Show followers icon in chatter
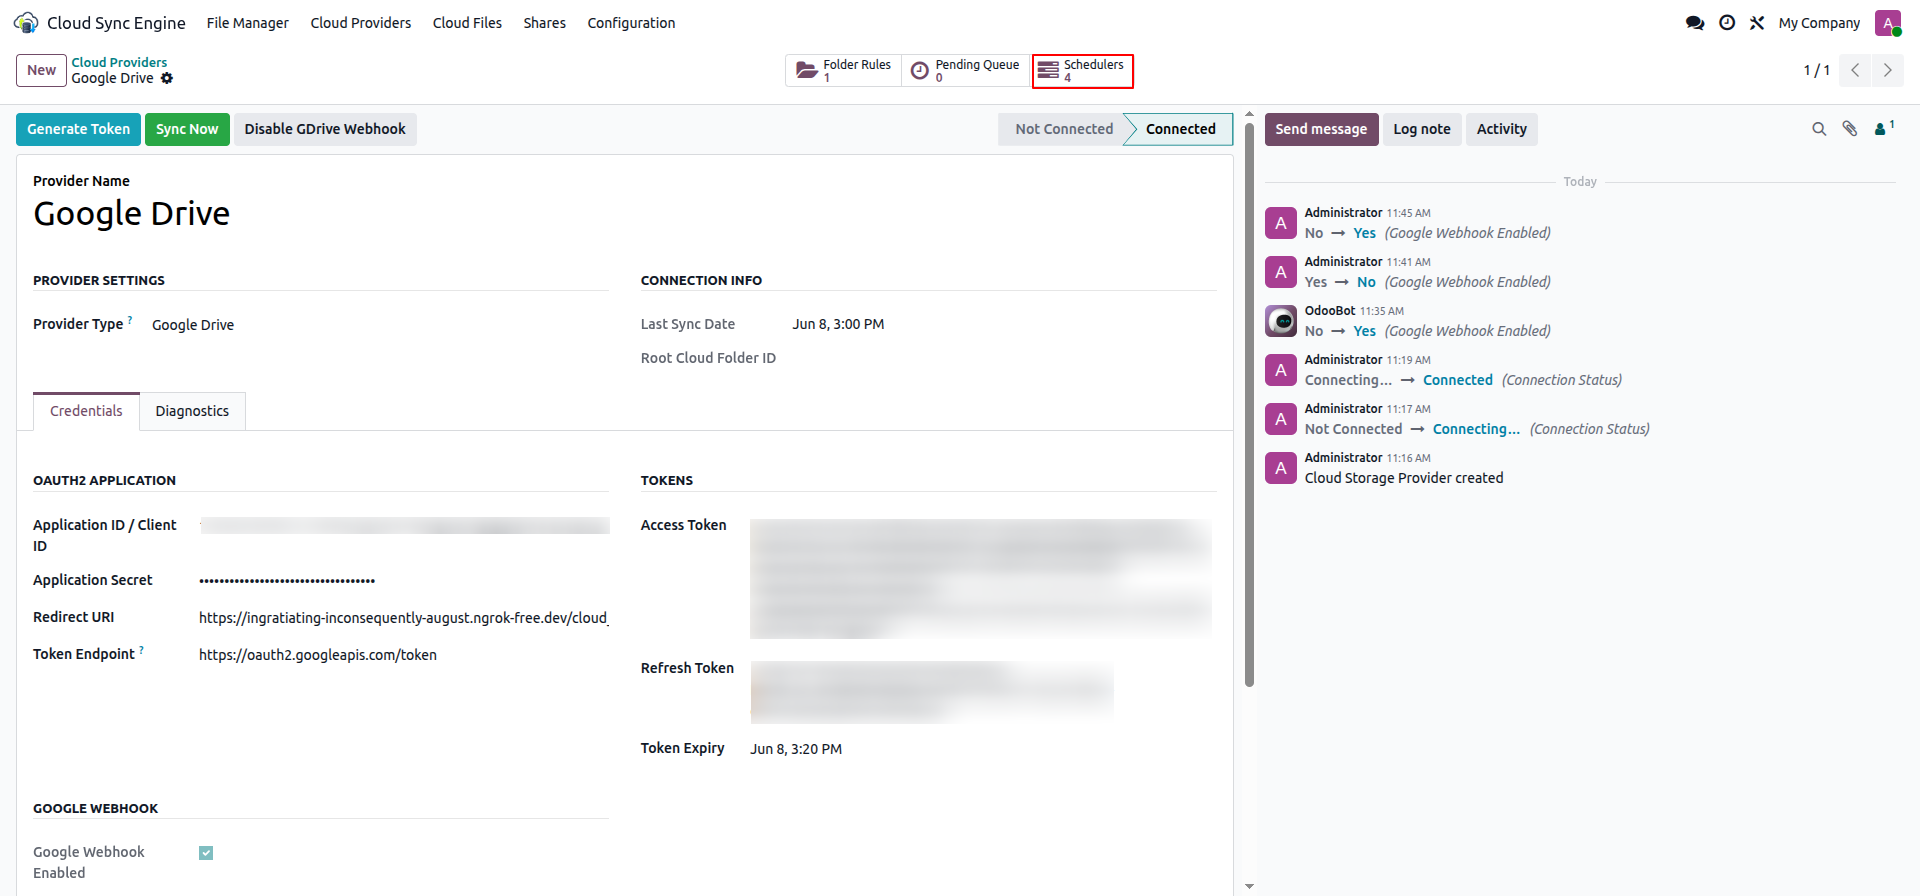This screenshot has width=1920, height=896. click(1884, 128)
